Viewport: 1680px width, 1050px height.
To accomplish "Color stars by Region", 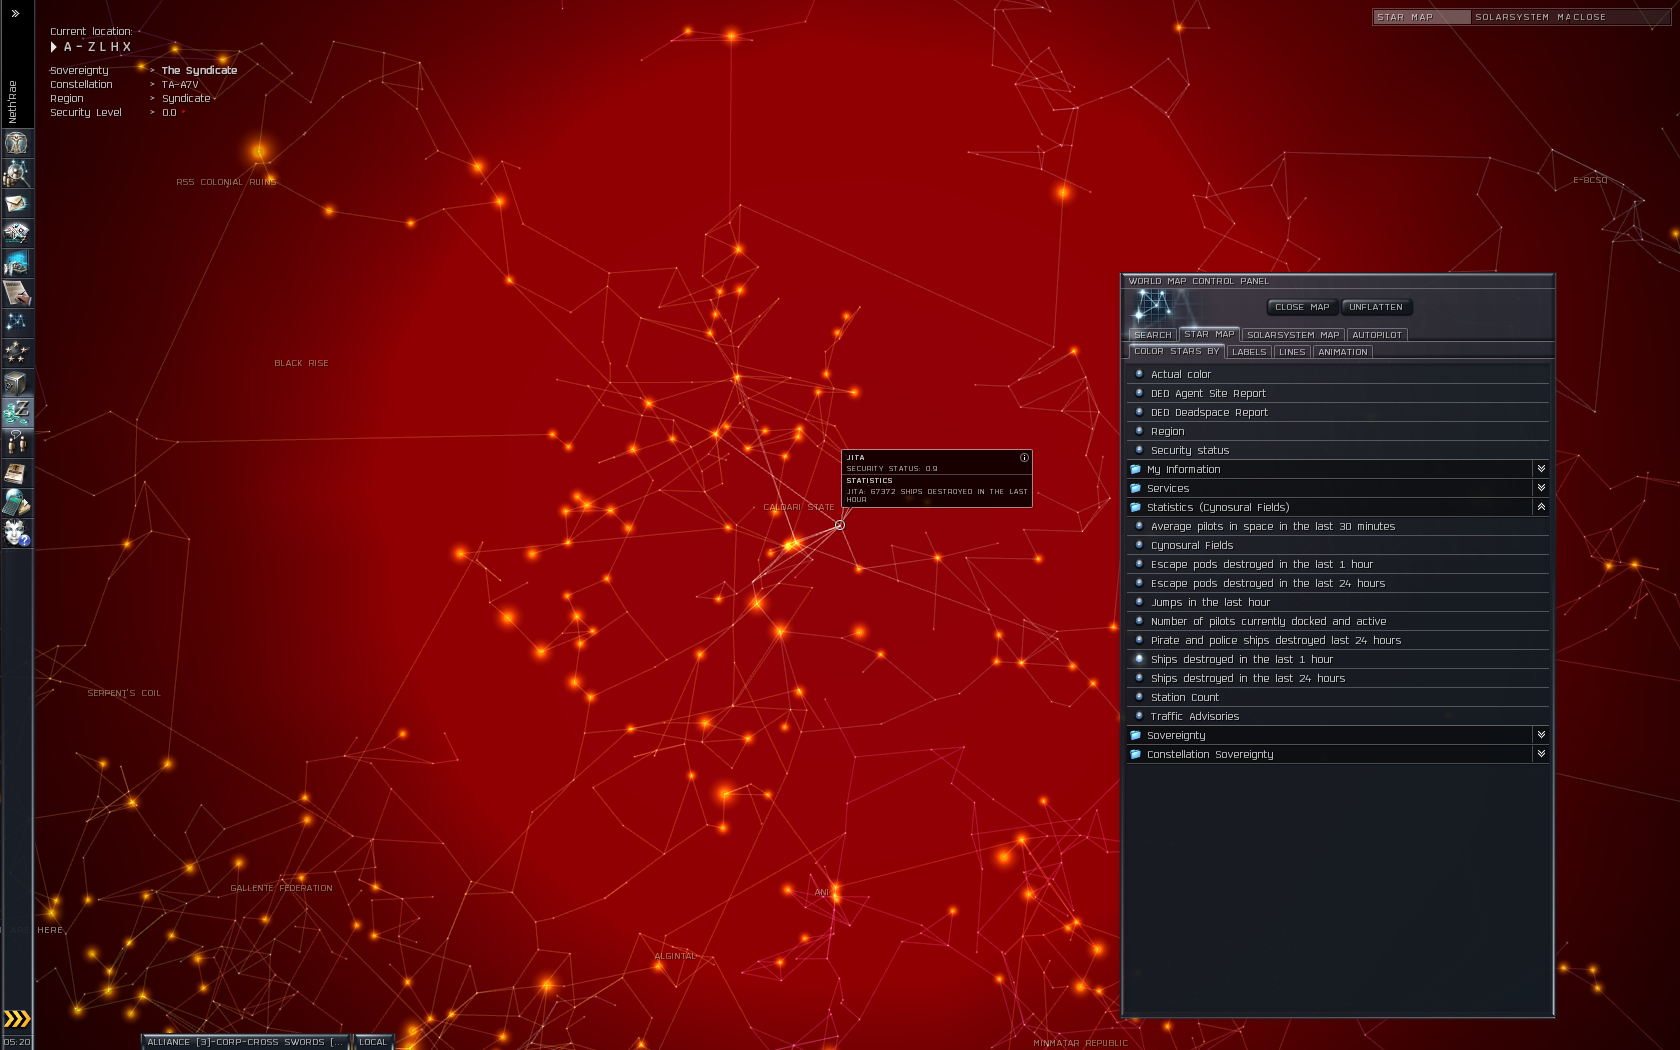I will point(1338,431).
